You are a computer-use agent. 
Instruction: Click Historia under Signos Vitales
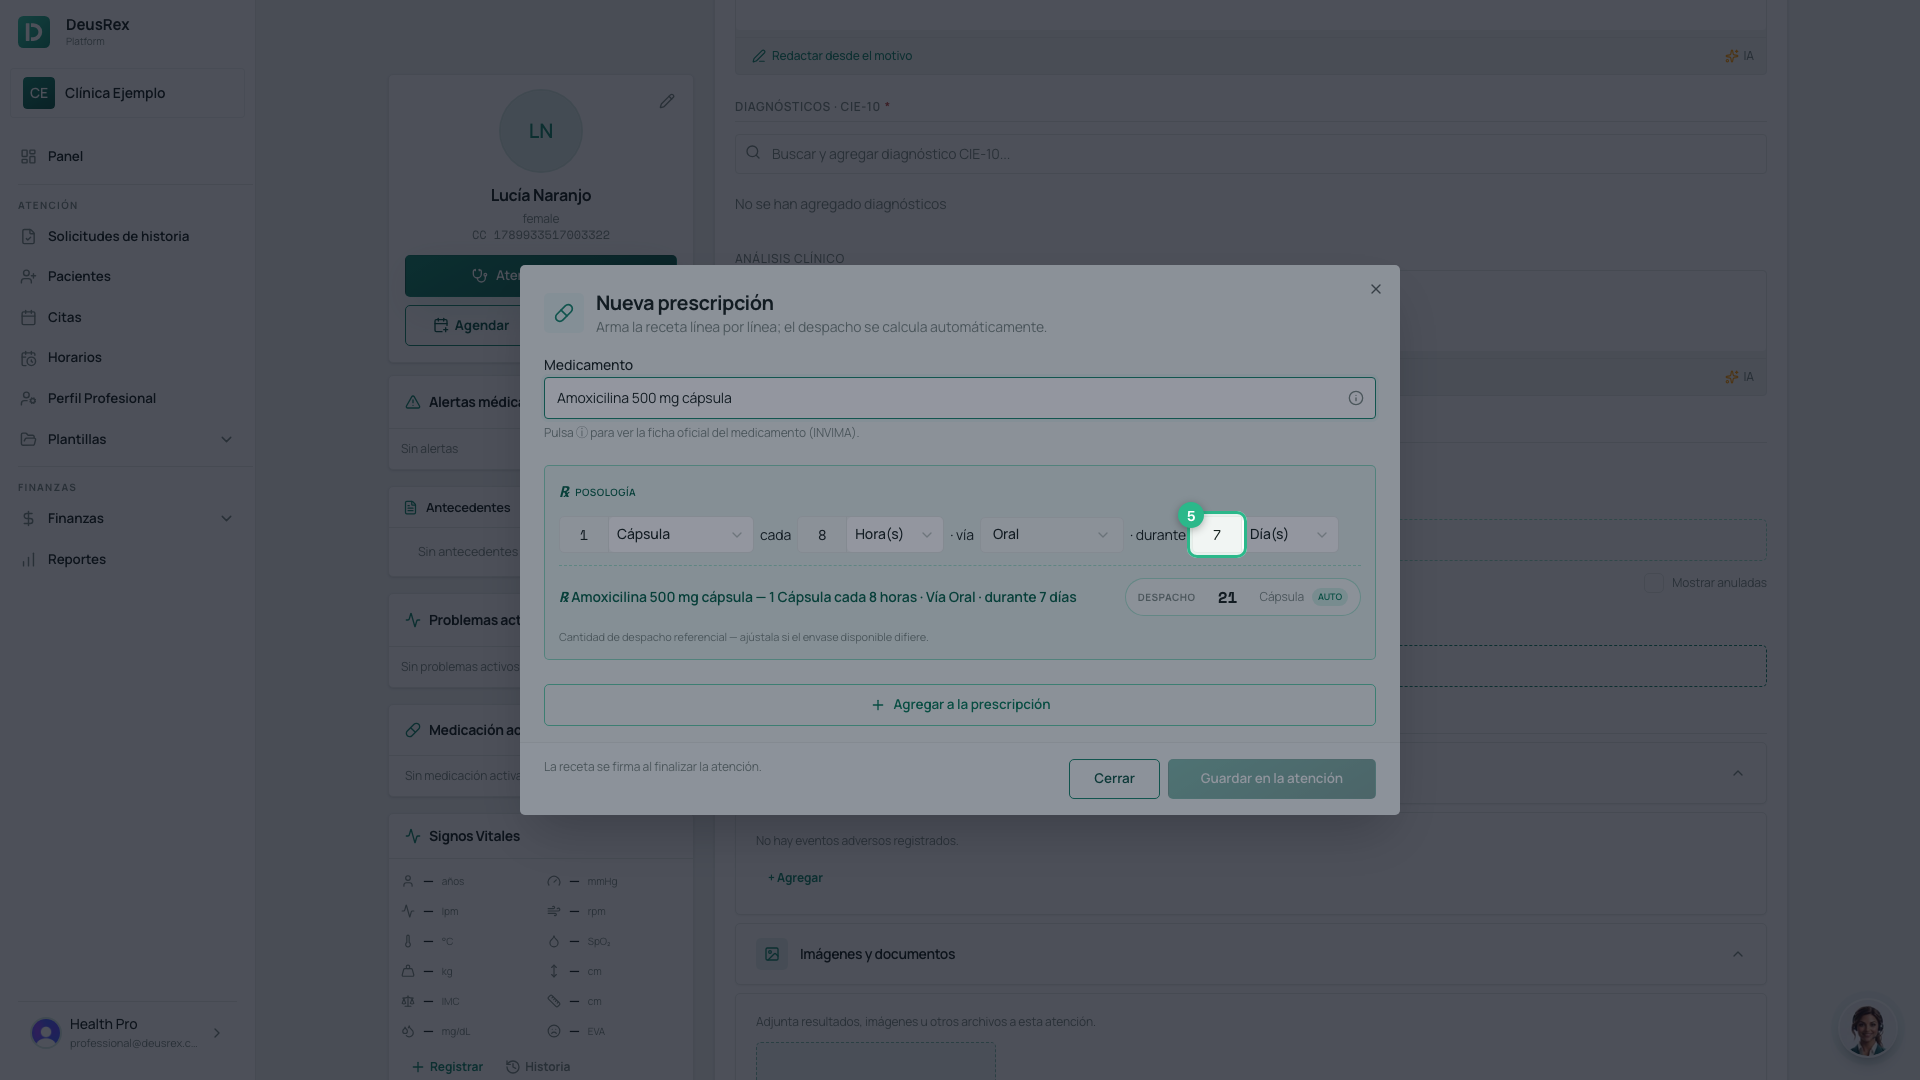538,1067
